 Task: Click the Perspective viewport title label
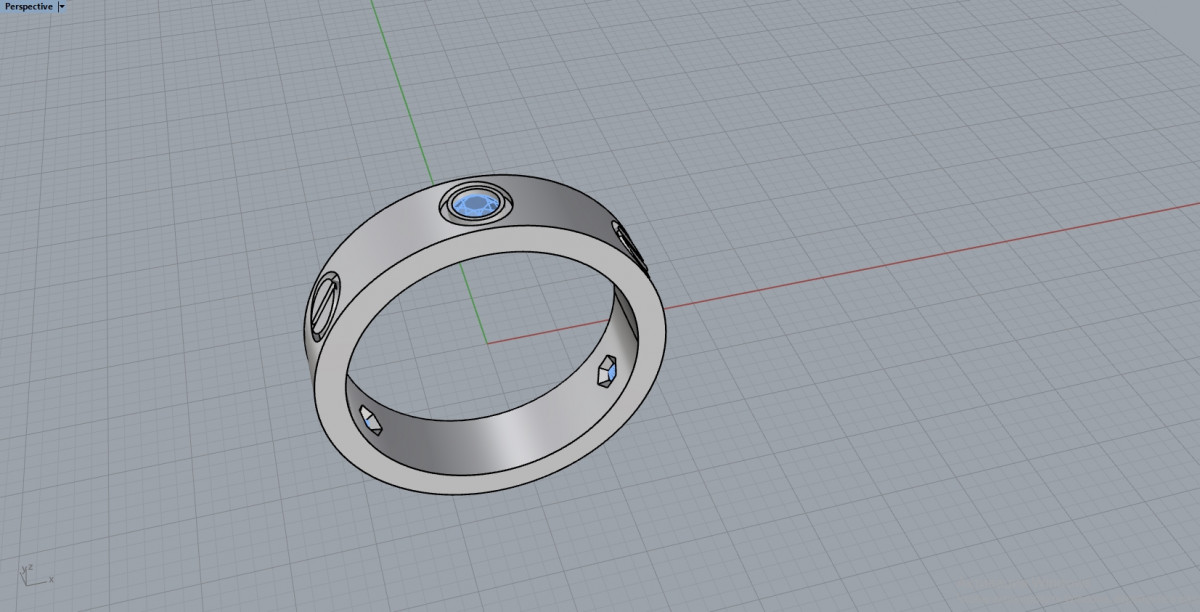pos(28,6)
